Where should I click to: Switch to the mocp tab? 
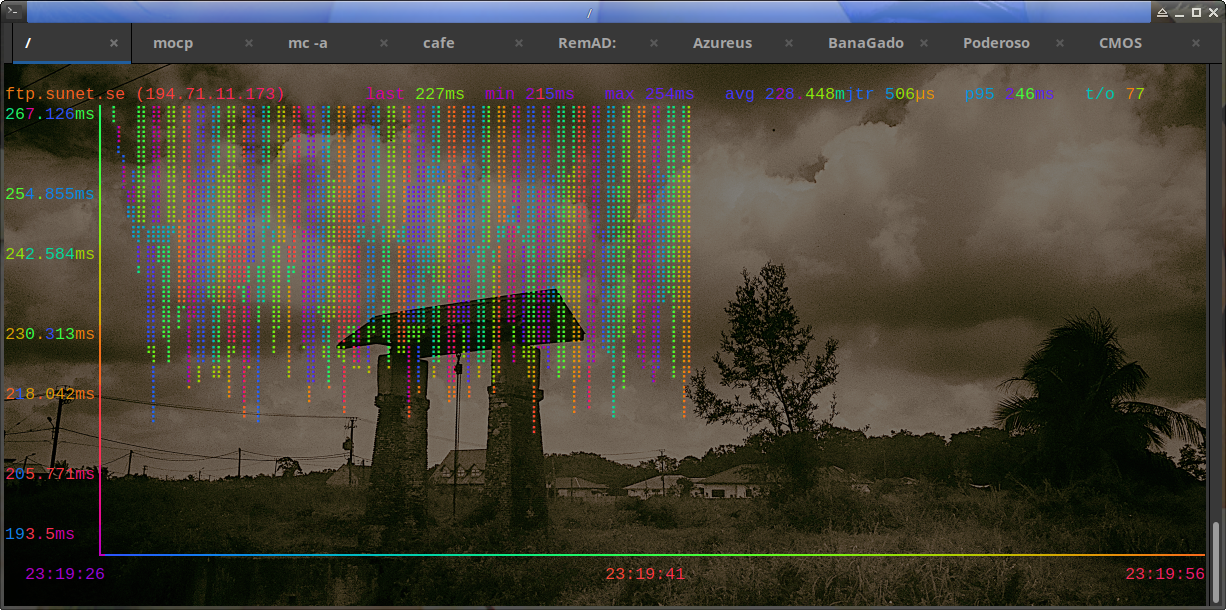[173, 44]
